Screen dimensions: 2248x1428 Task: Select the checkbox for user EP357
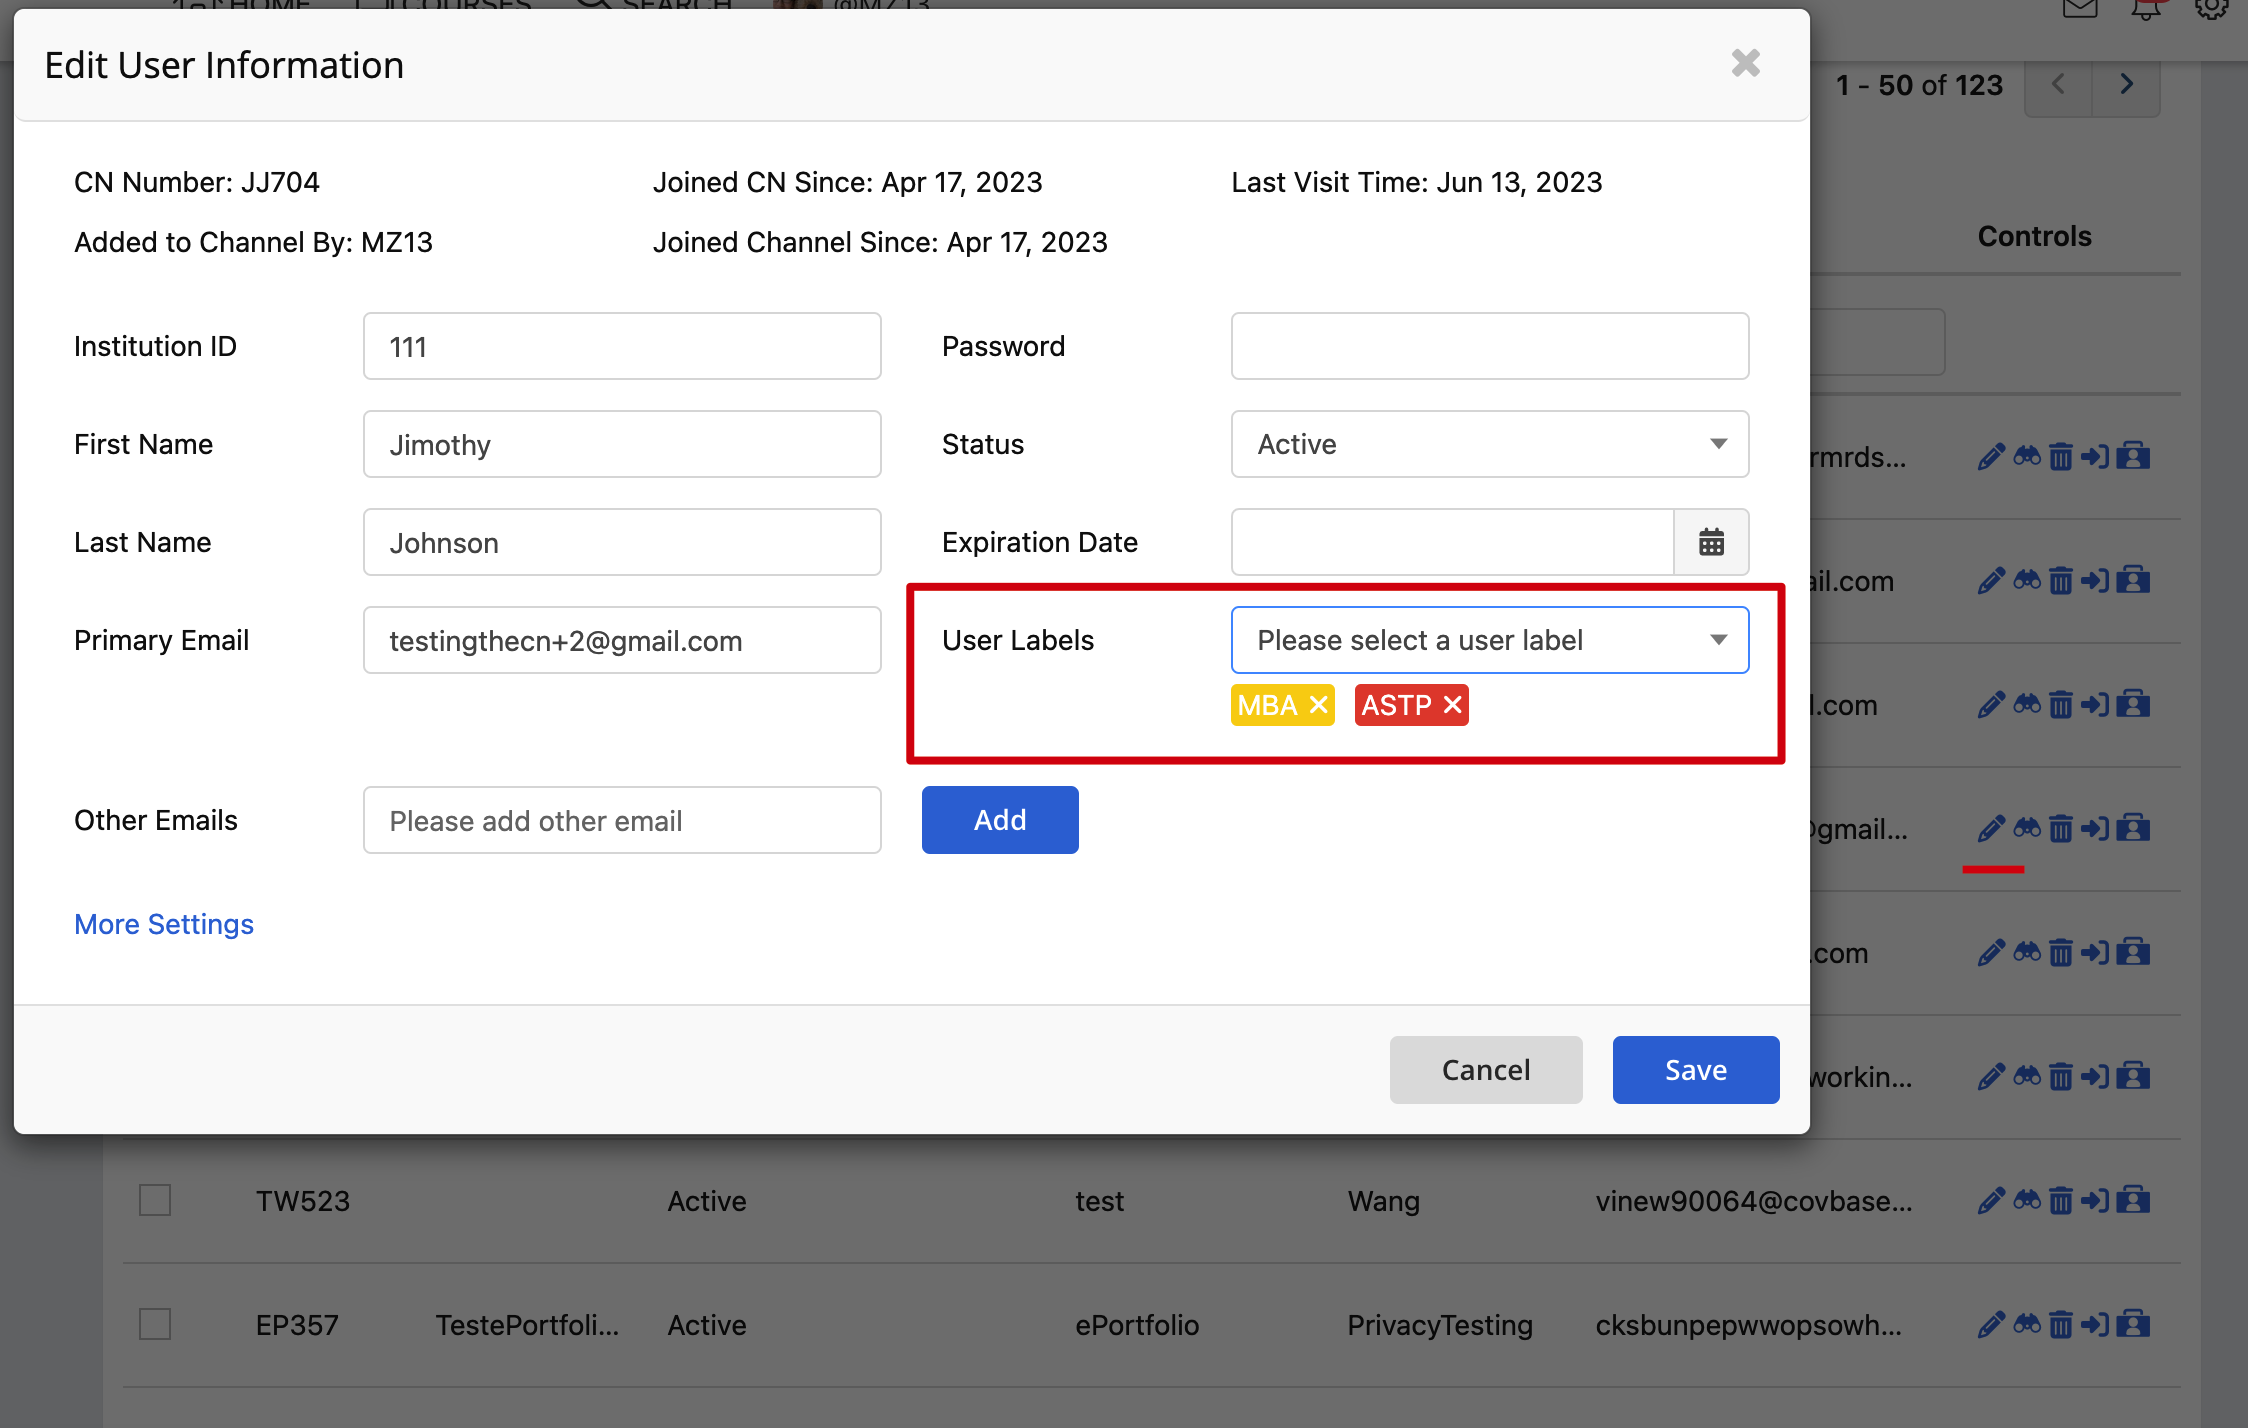(155, 1324)
